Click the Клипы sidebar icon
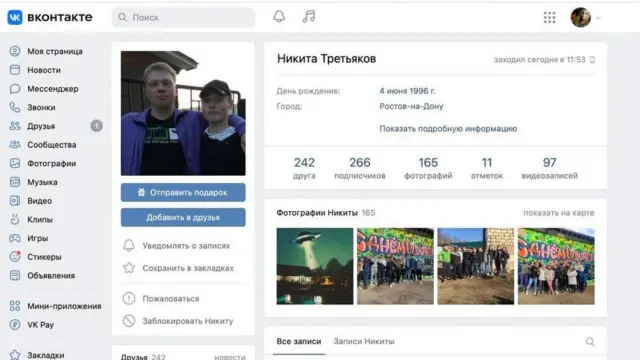This screenshot has height=360, width=640. click(15, 220)
